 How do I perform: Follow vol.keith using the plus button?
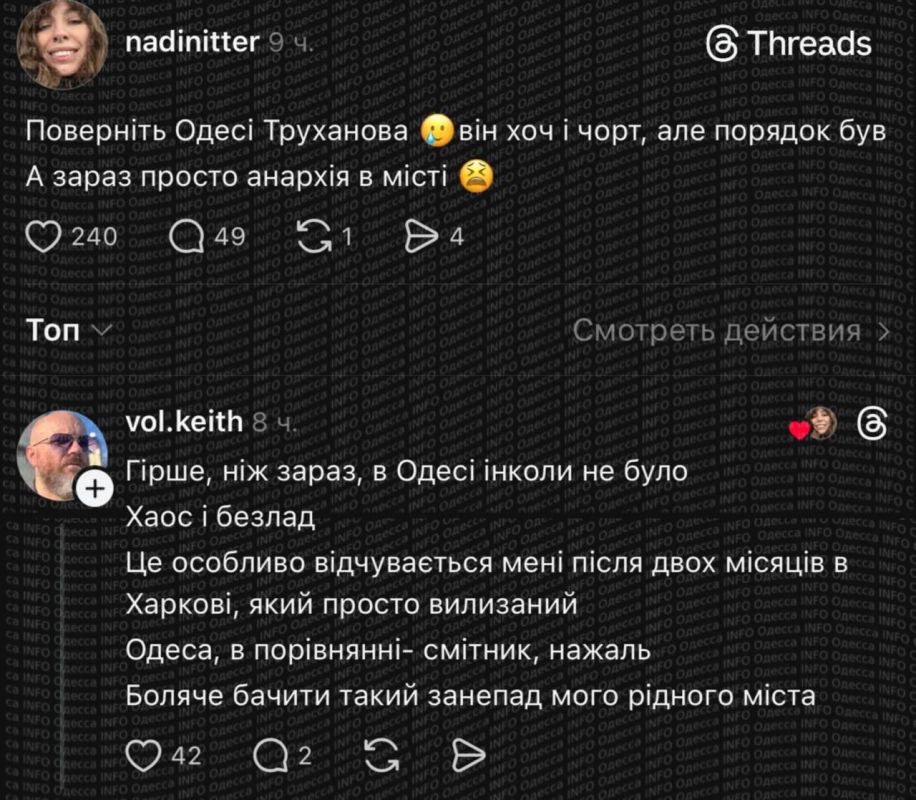pyautogui.click(x=94, y=489)
